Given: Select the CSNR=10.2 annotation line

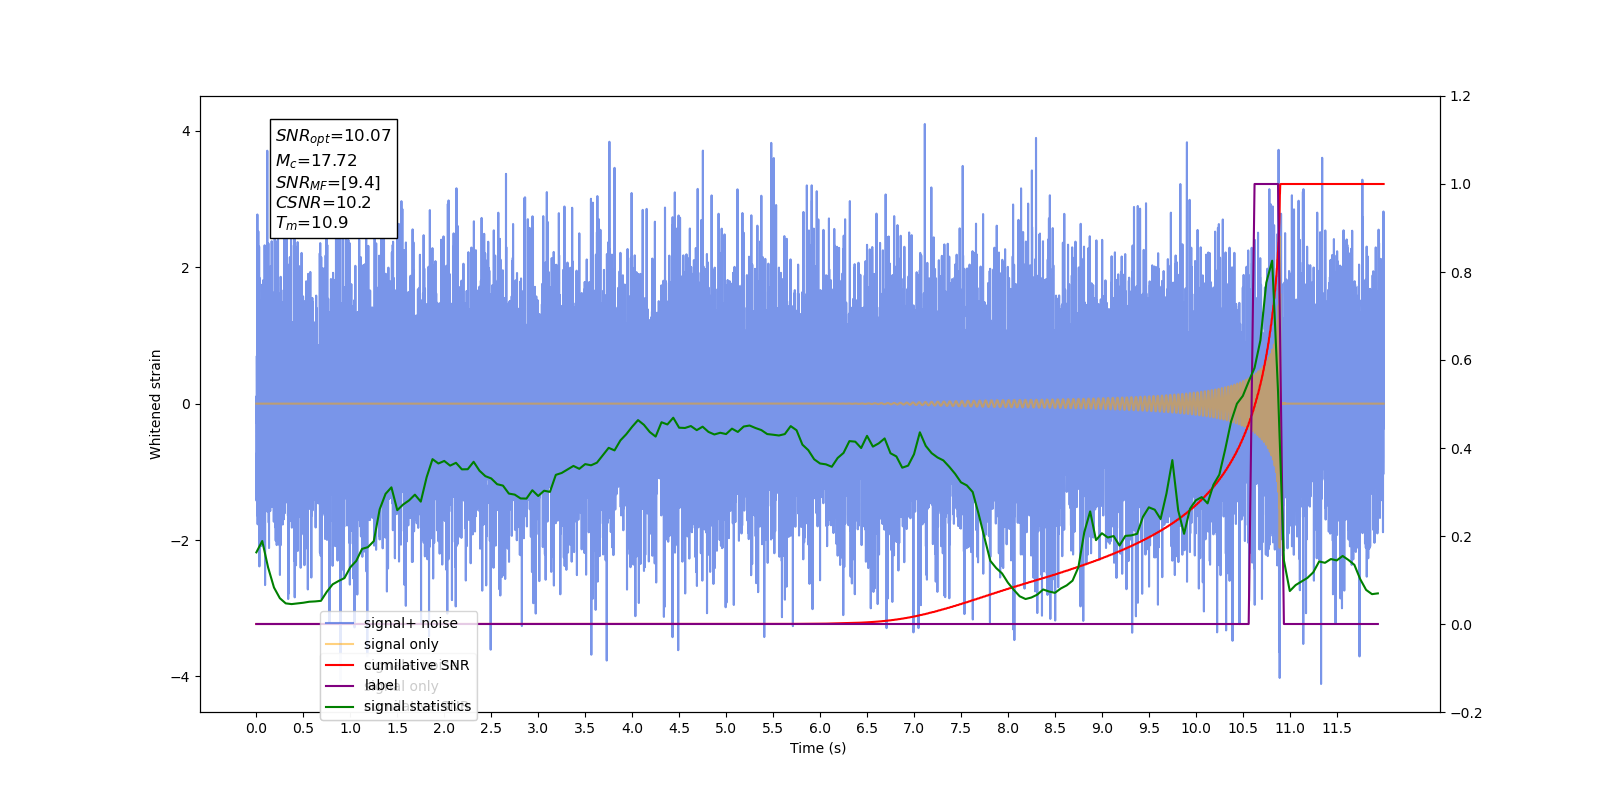Looking at the screenshot, I should (x=323, y=202).
